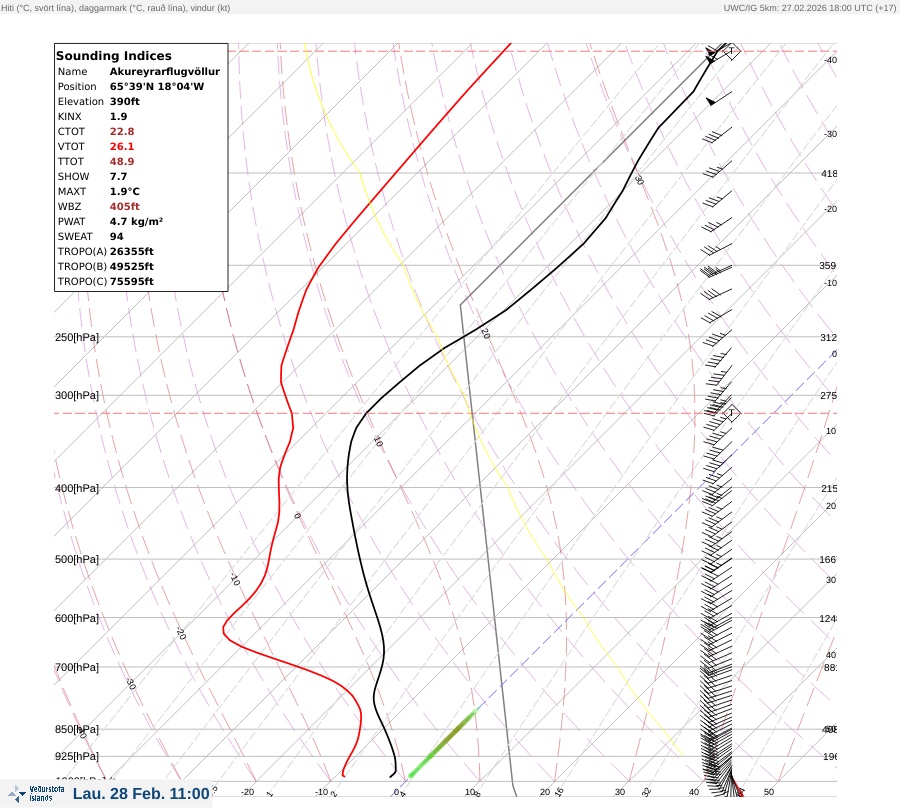
Task: Click the 700[hPa] pressure label
Action: coord(77,667)
